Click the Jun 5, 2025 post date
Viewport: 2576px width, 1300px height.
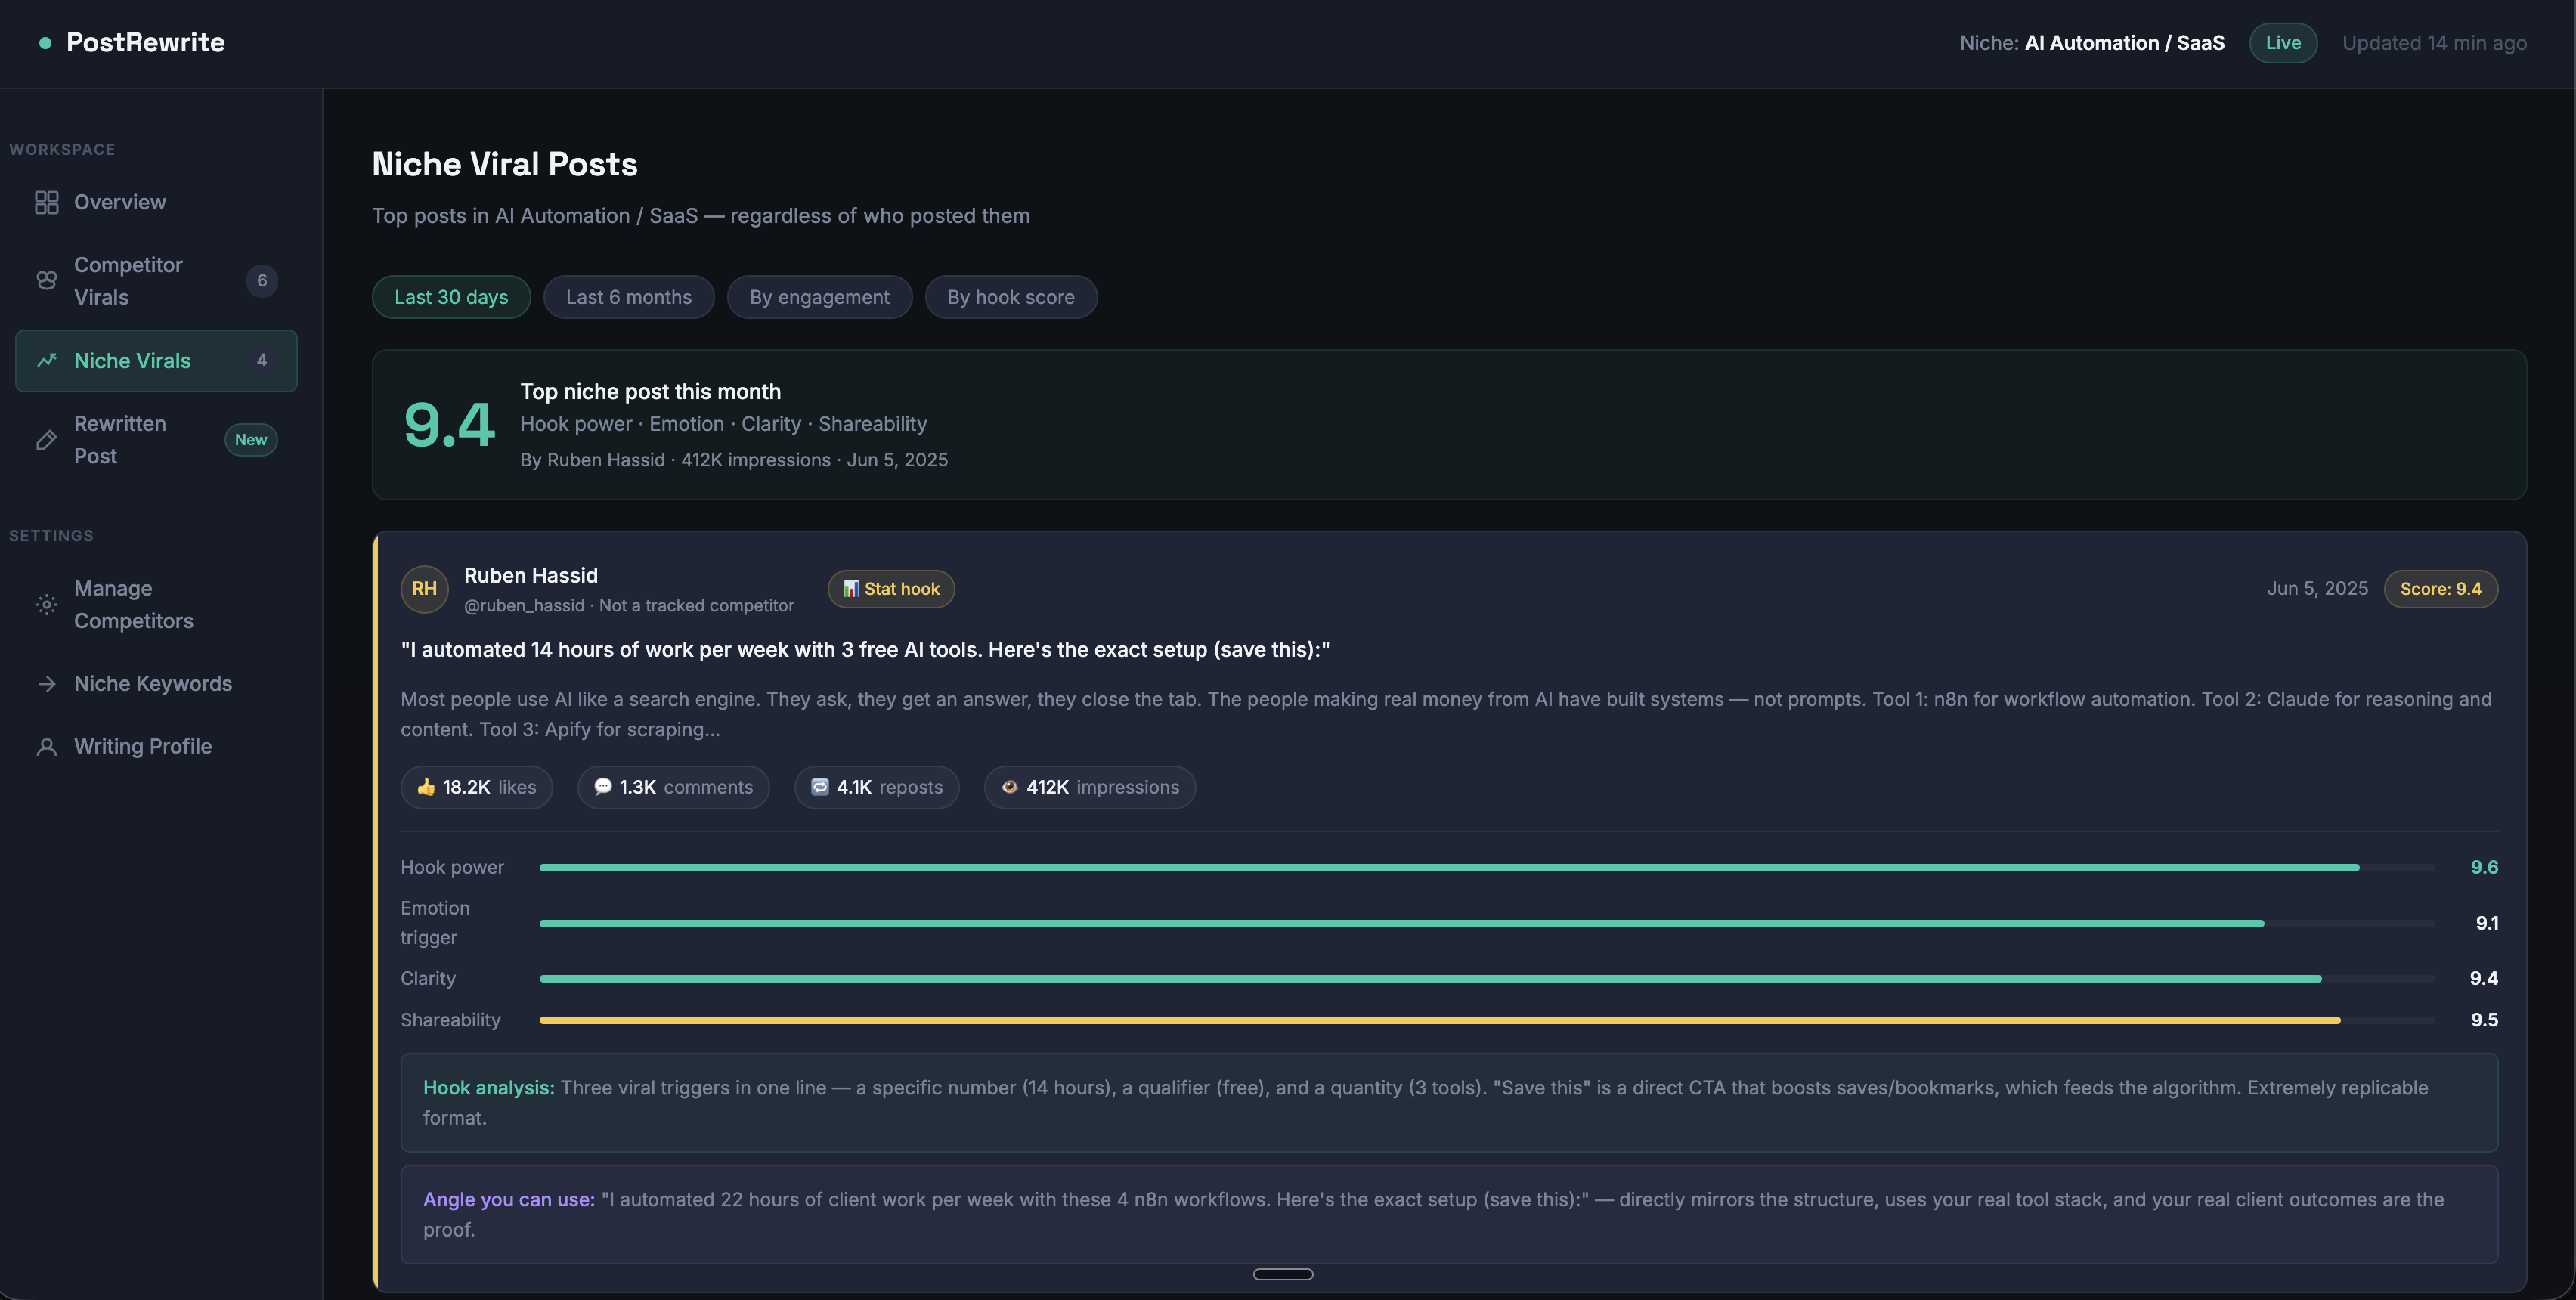(x=2317, y=589)
